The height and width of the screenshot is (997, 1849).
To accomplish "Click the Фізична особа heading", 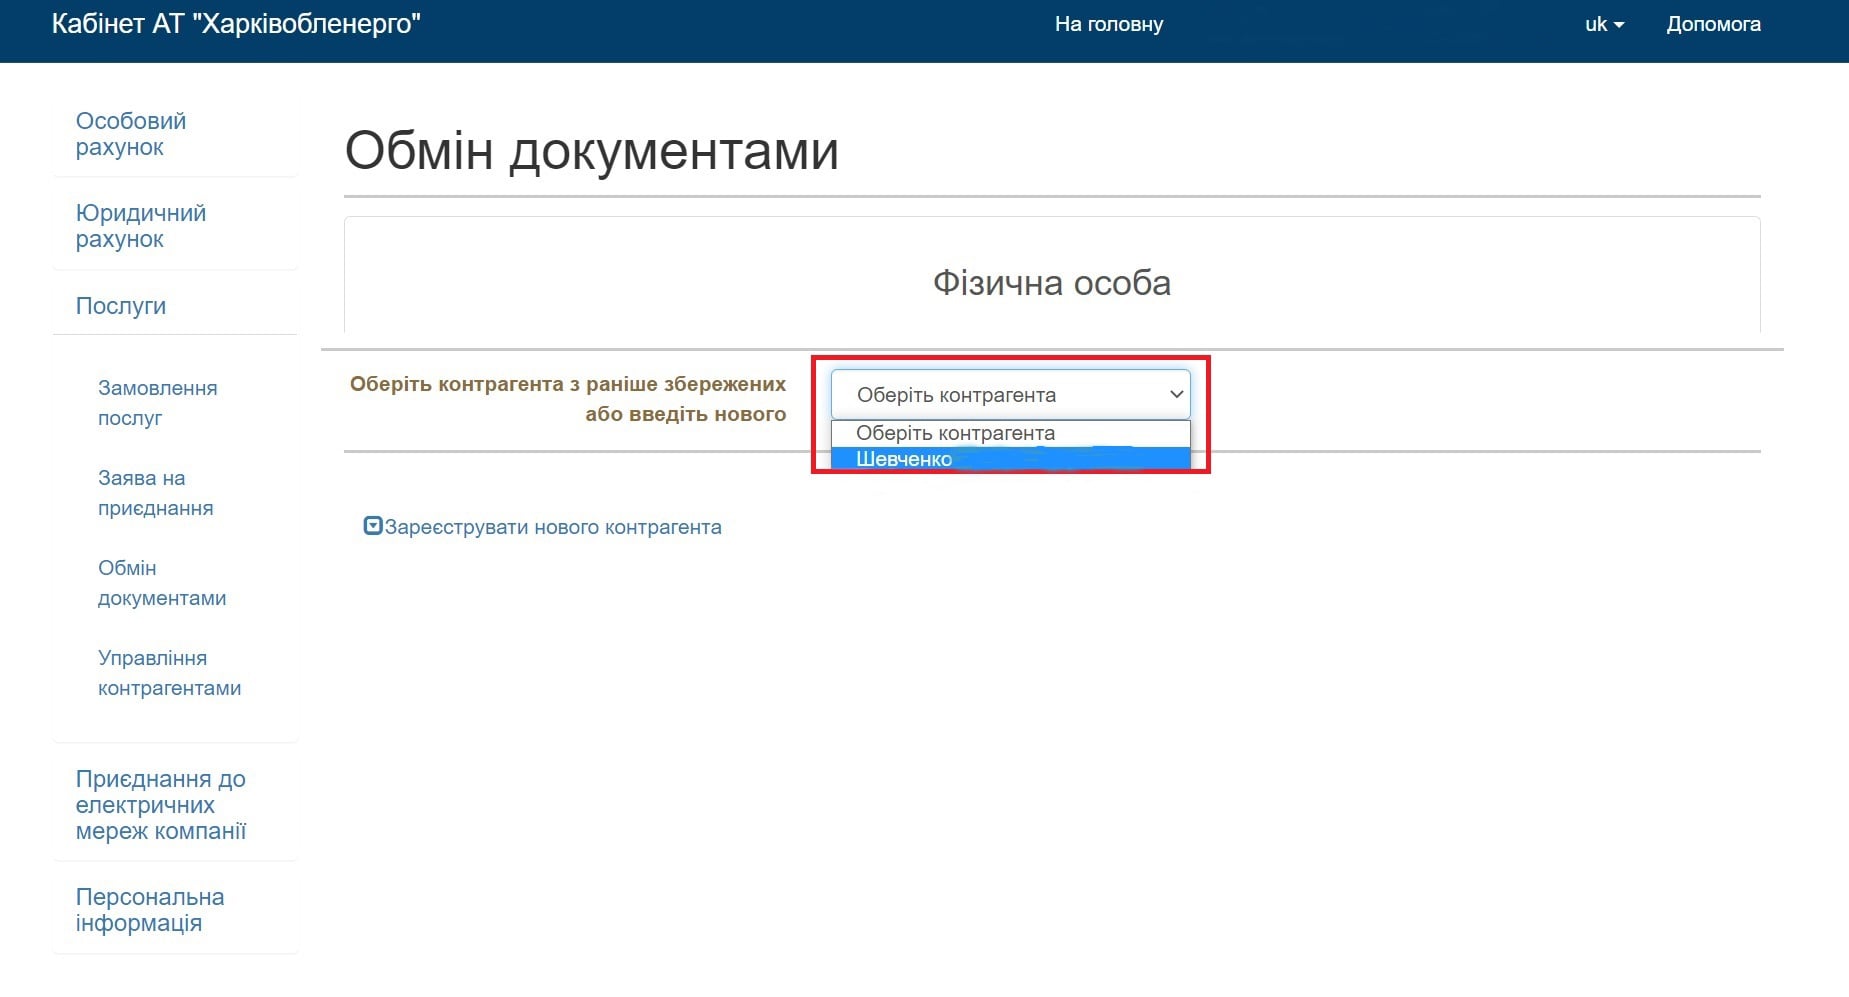I will pos(1052,283).
